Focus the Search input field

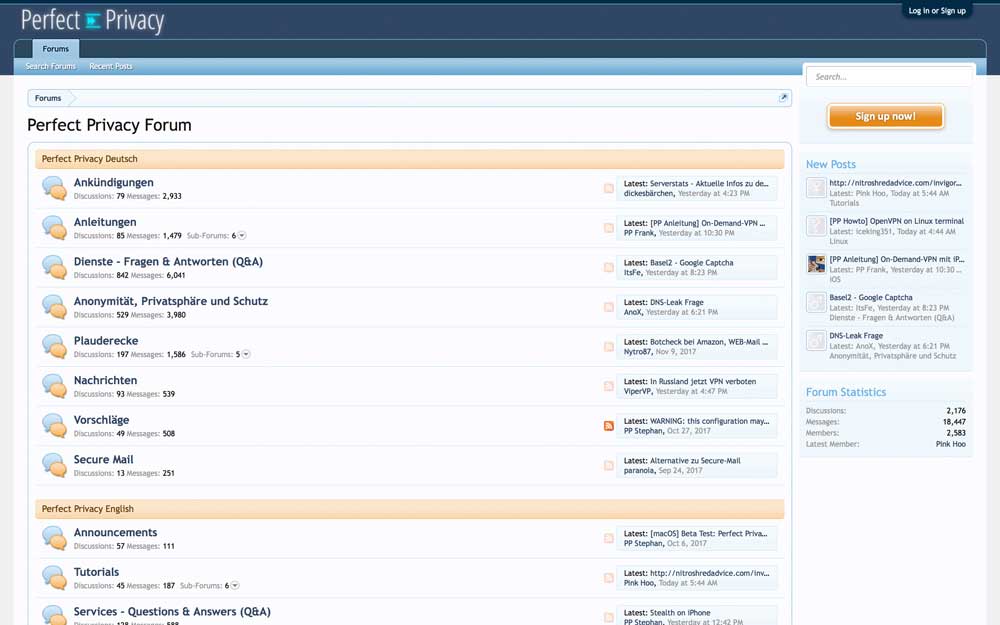(889, 77)
